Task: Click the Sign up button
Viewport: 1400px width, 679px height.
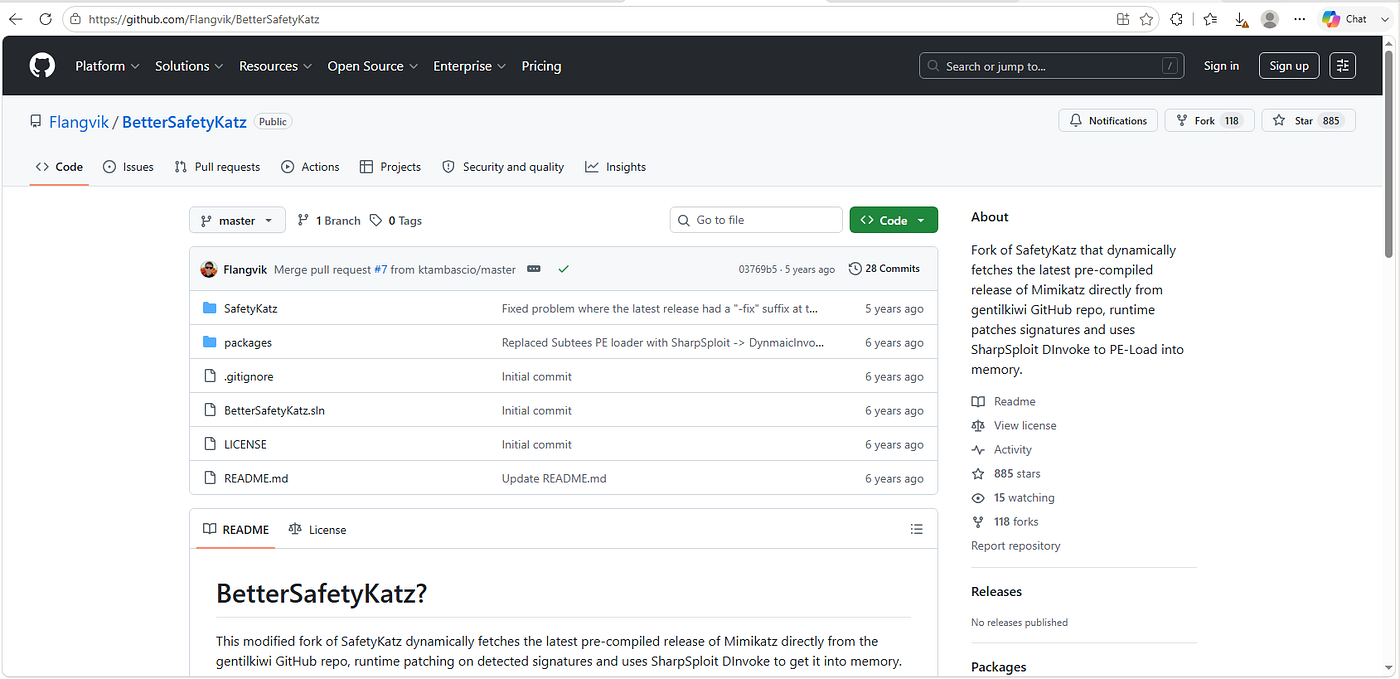Action: 1289,66
